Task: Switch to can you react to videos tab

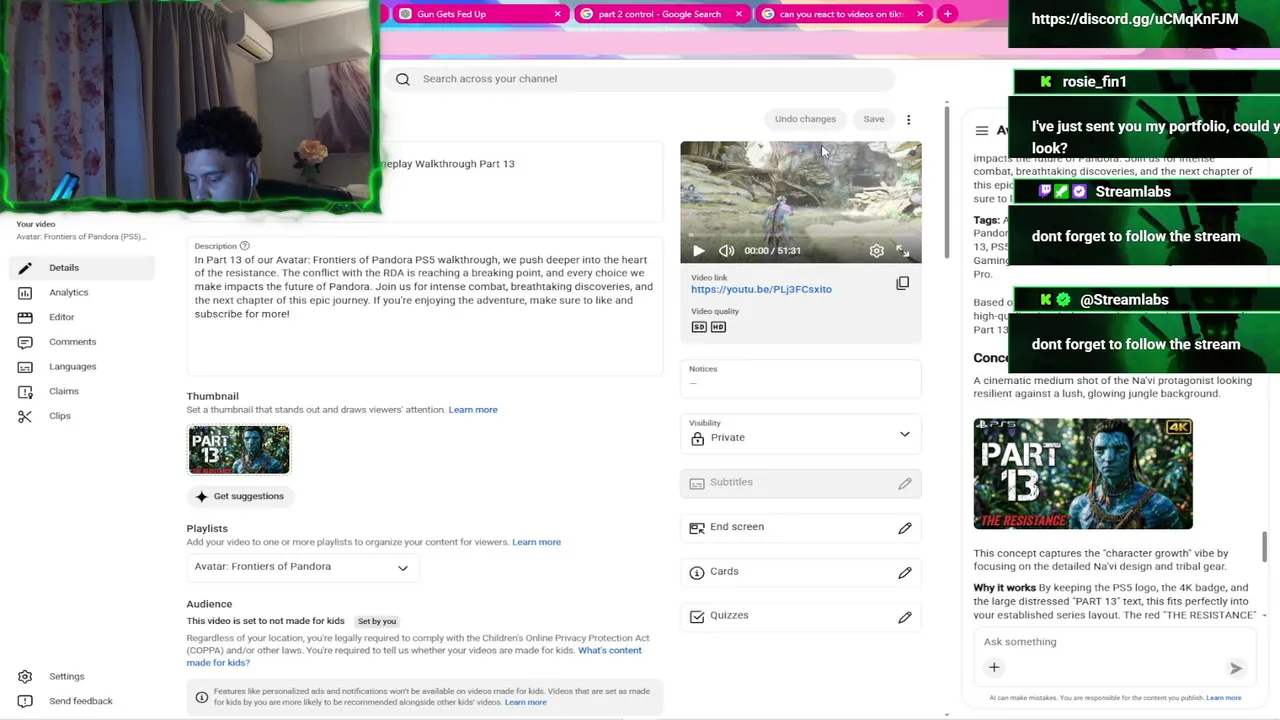Action: (843, 14)
